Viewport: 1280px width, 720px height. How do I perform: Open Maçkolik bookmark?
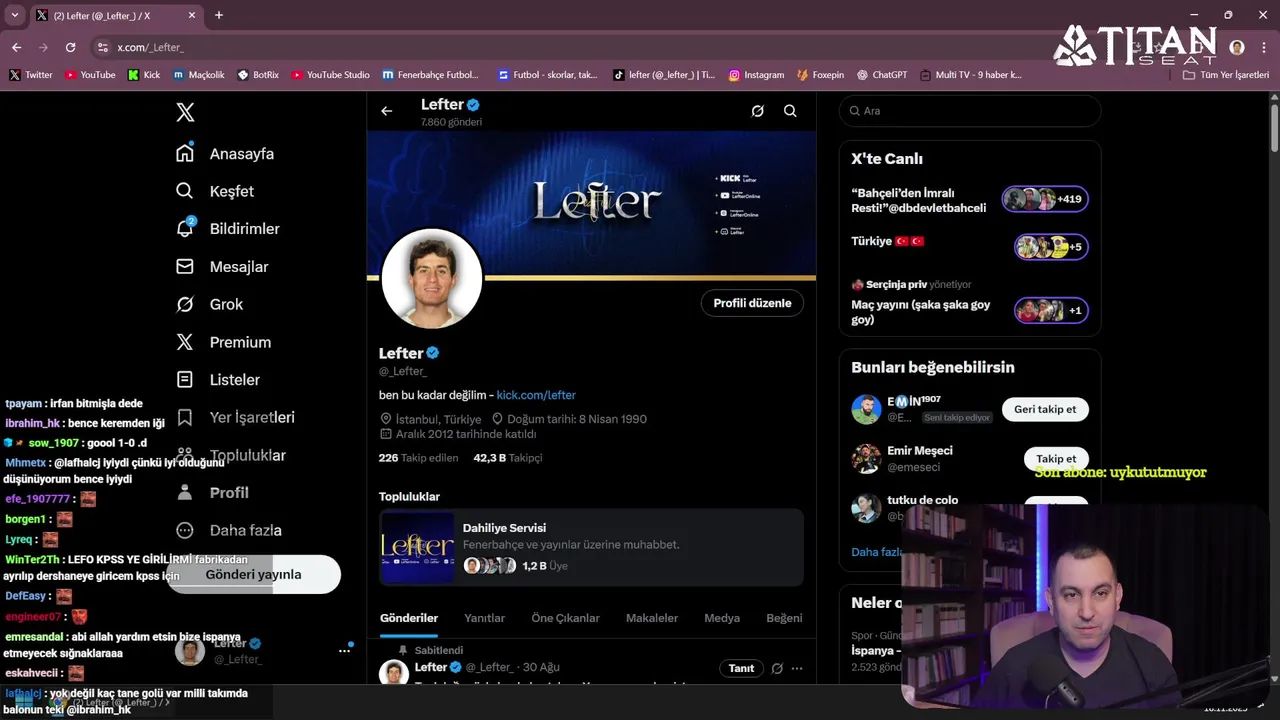tap(199, 75)
